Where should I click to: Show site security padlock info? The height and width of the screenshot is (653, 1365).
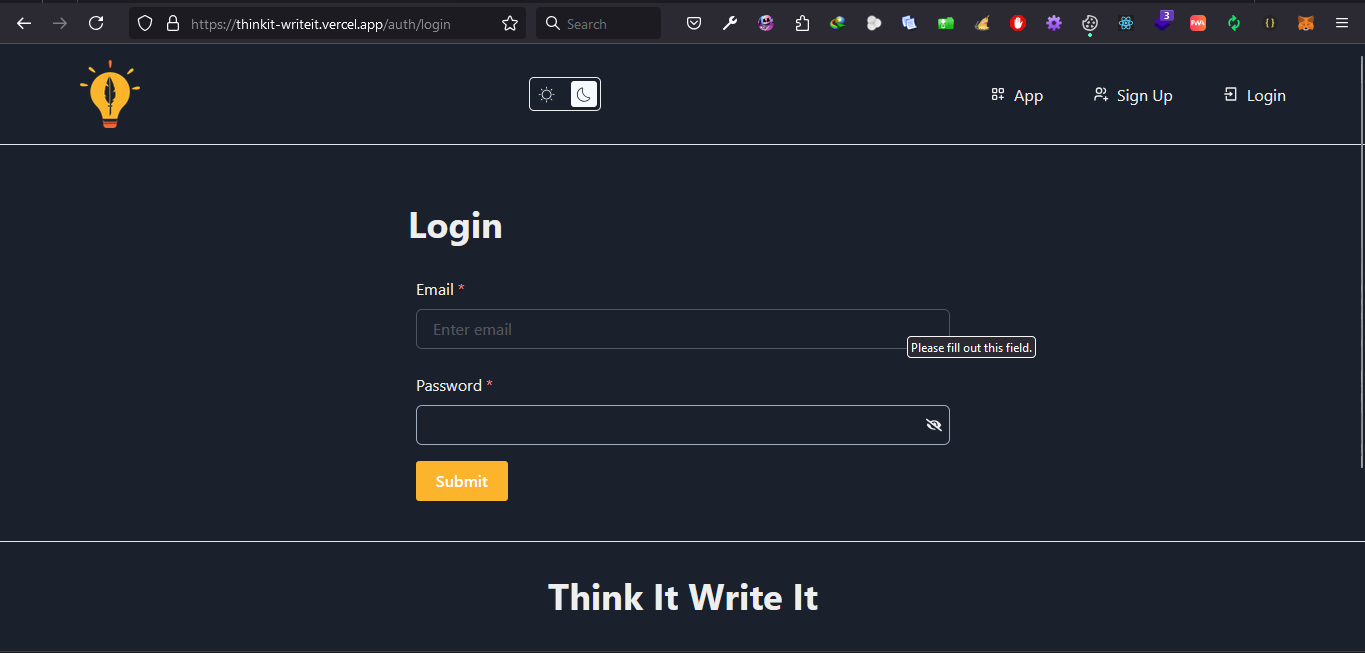coord(173,23)
